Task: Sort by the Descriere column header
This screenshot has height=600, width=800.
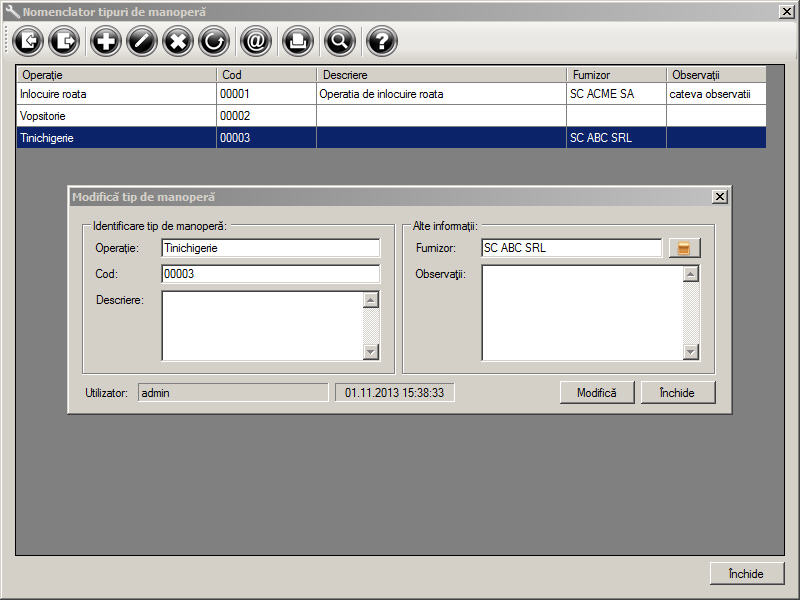Action: (x=442, y=74)
